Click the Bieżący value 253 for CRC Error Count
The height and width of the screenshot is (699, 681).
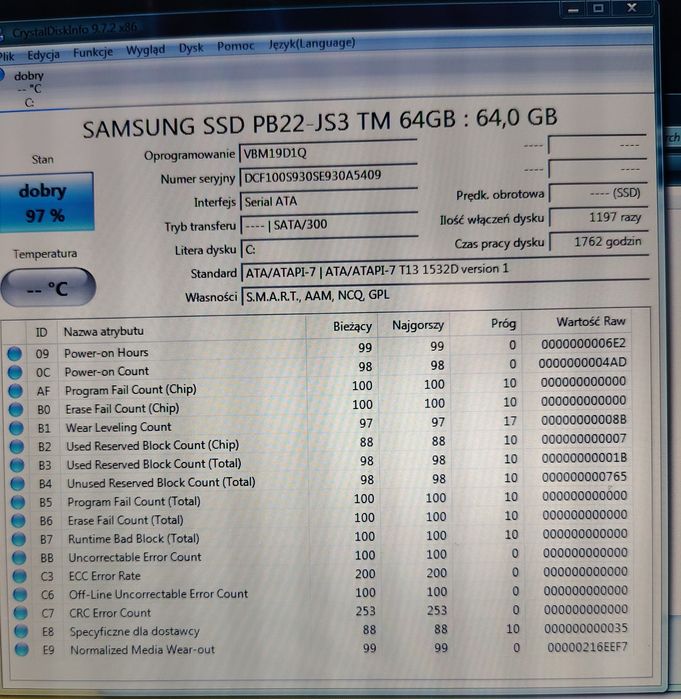click(365, 611)
